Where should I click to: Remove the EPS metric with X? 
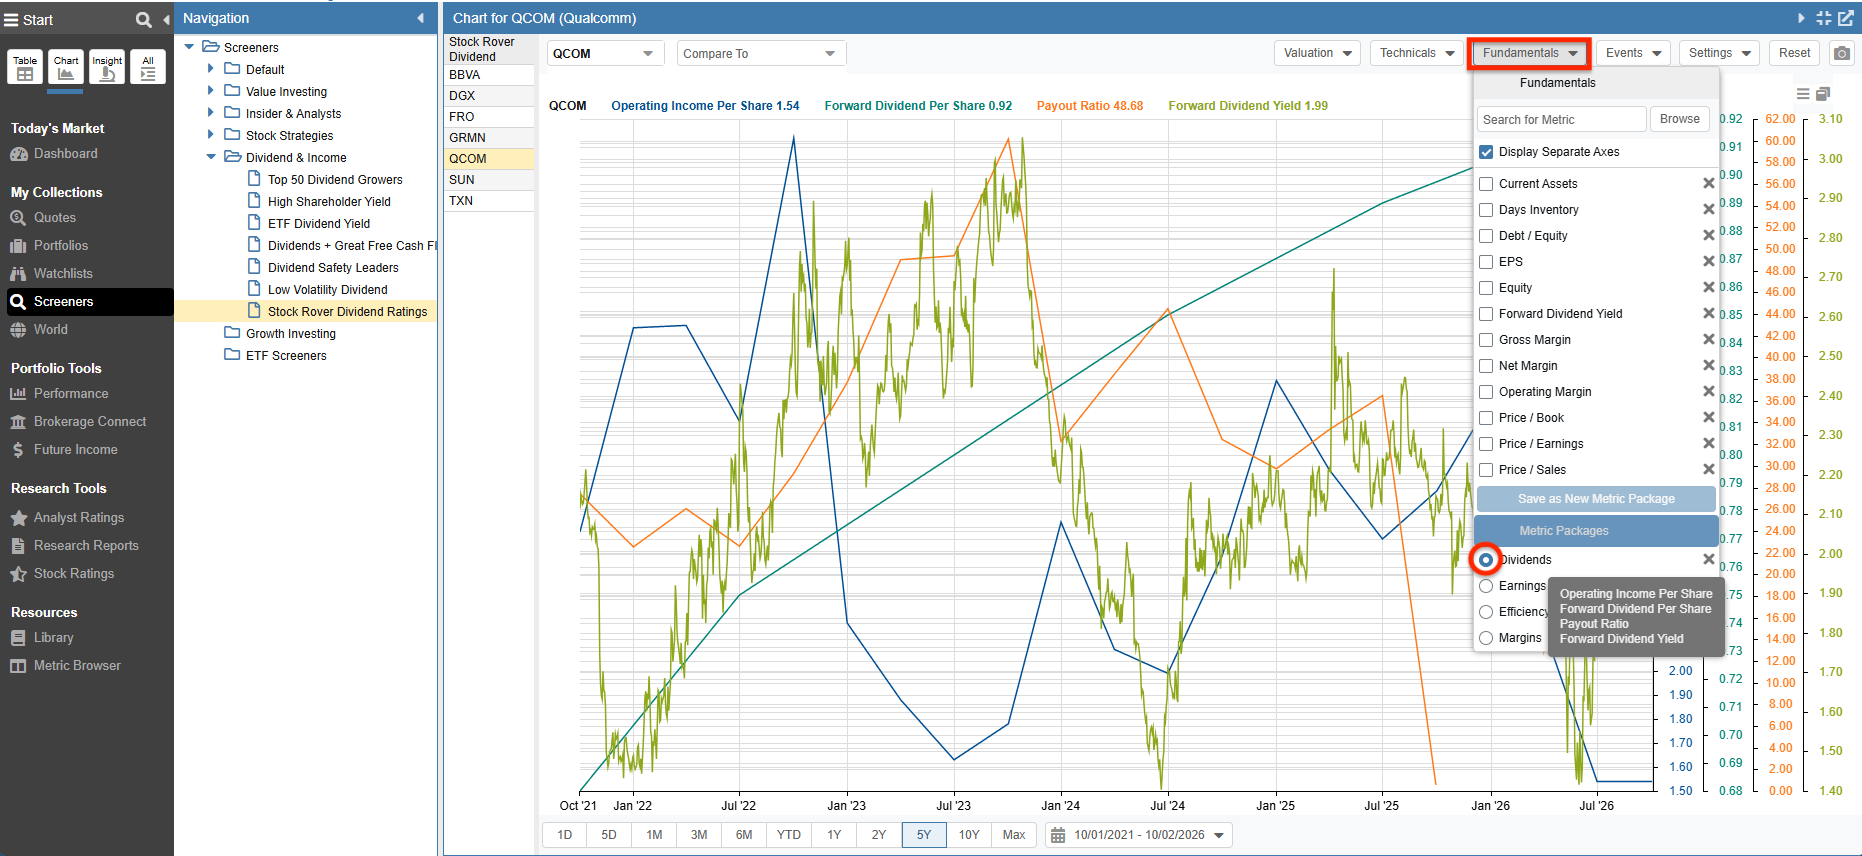[1709, 261]
